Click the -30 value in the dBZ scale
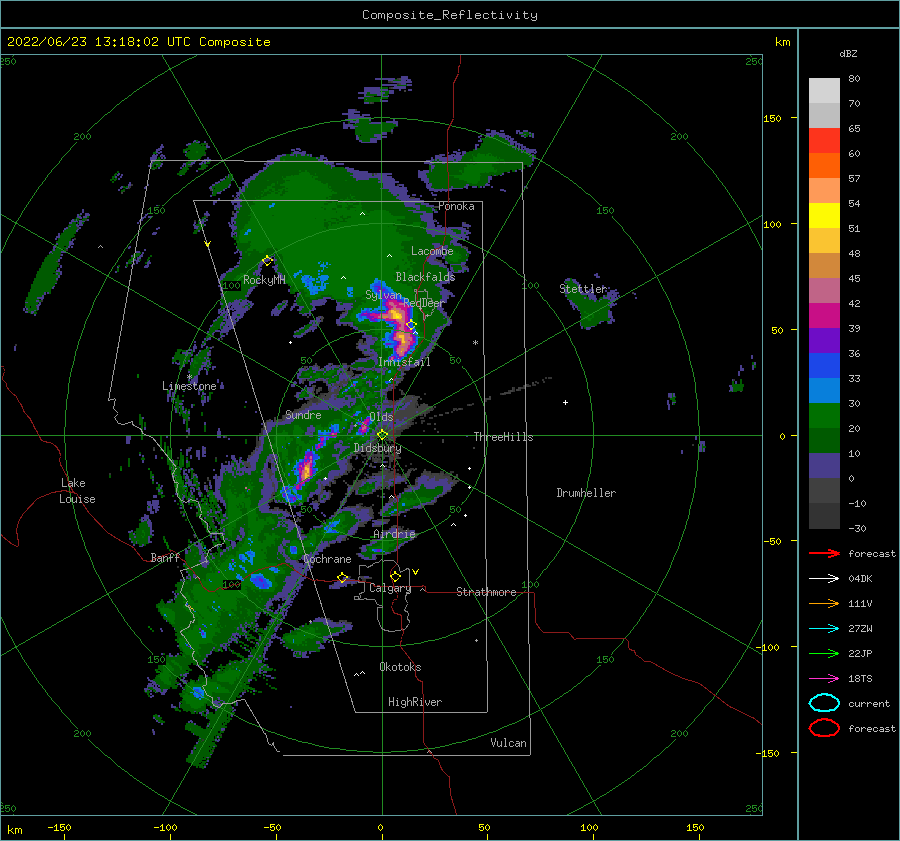900x841 pixels. (x=857, y=529)
